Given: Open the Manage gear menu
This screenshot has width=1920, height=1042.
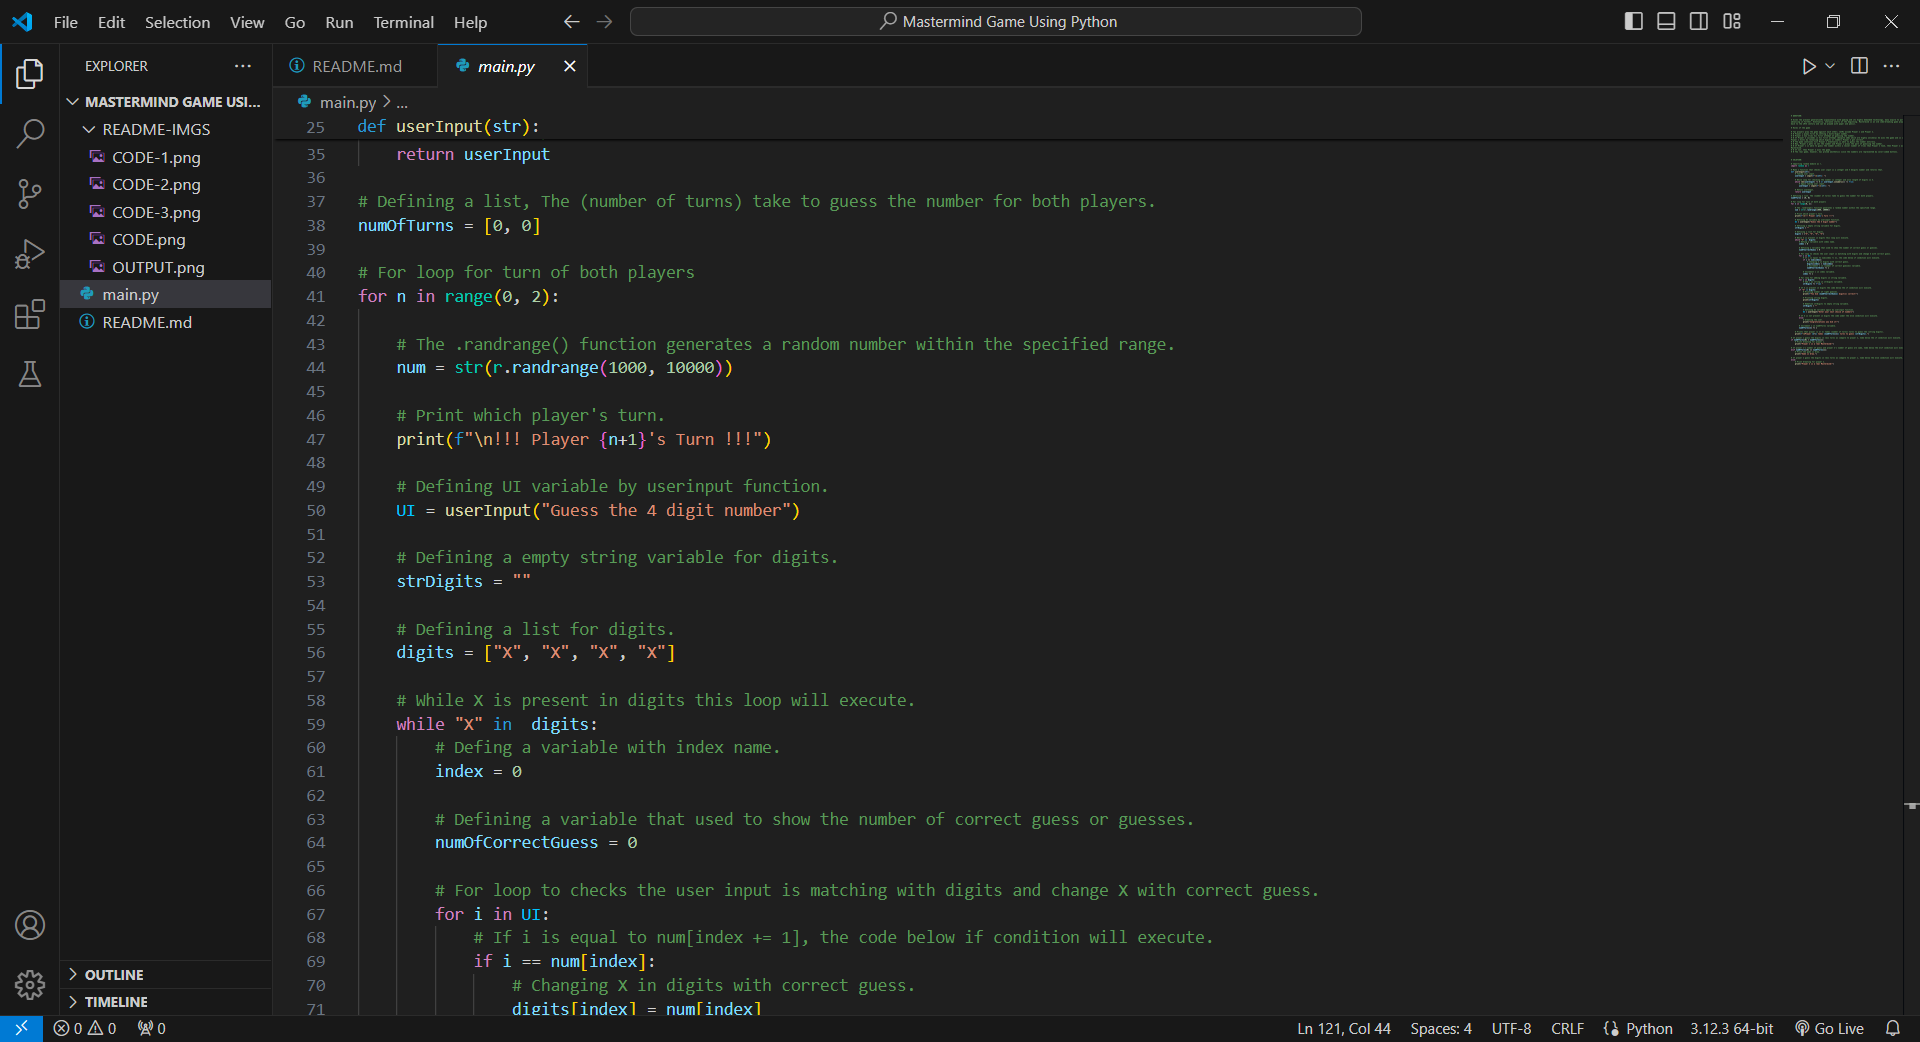Looking at the screenshot, I should tap(30, 985).
